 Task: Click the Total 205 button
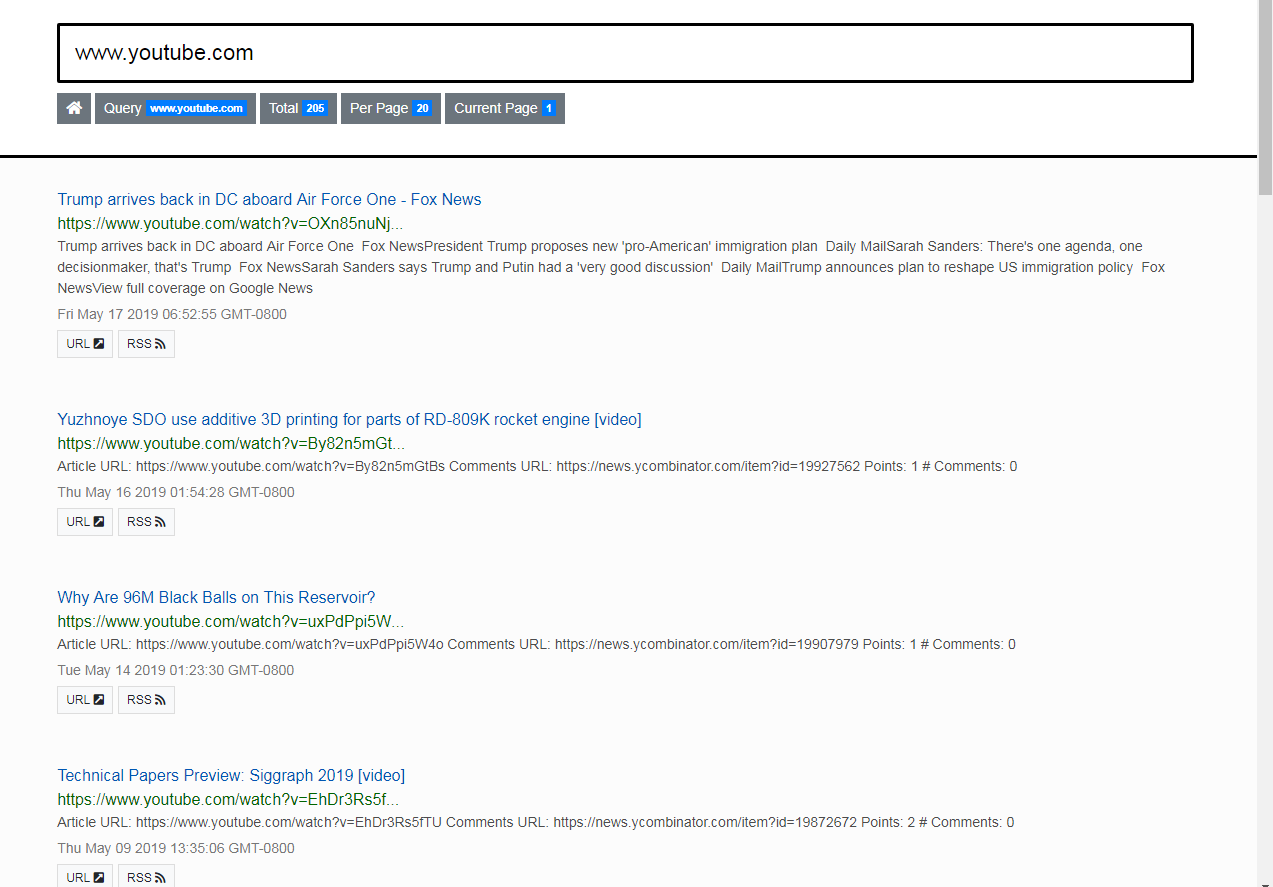coord(298,108)
